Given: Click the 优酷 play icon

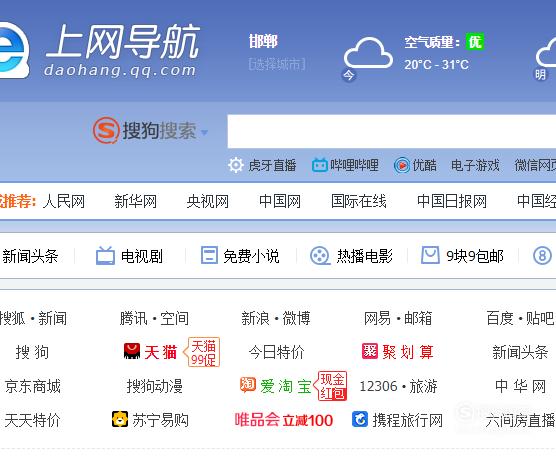Looking at the screenshot, I should (402, 165).
